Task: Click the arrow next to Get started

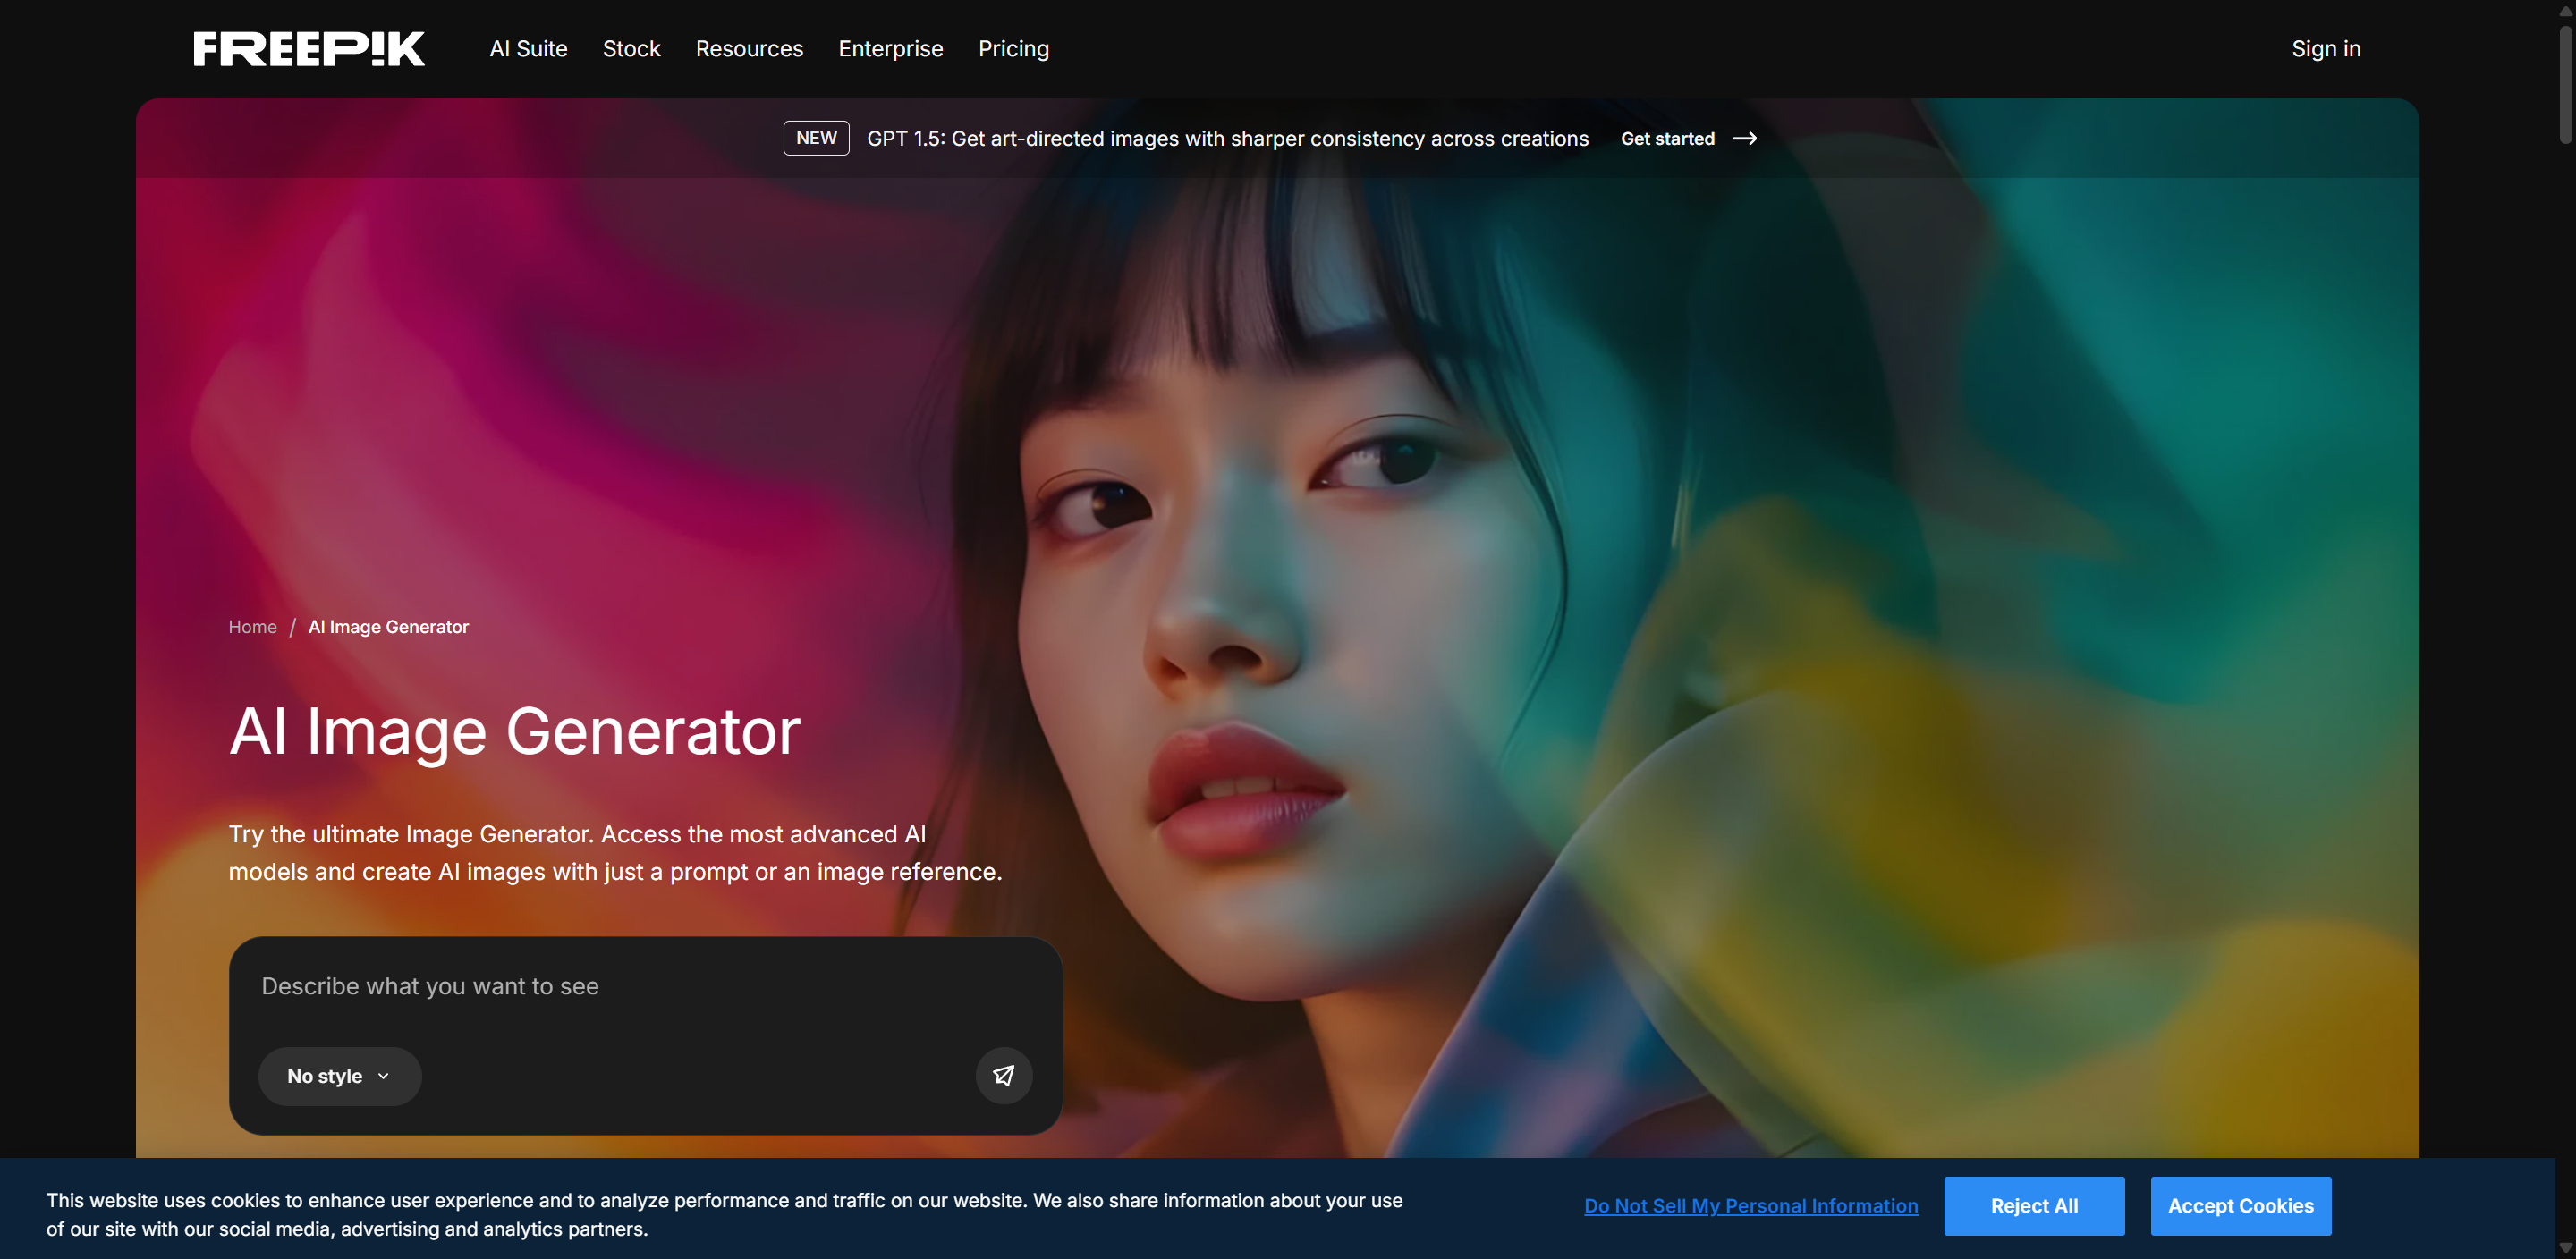Action: coord(1745,138)
